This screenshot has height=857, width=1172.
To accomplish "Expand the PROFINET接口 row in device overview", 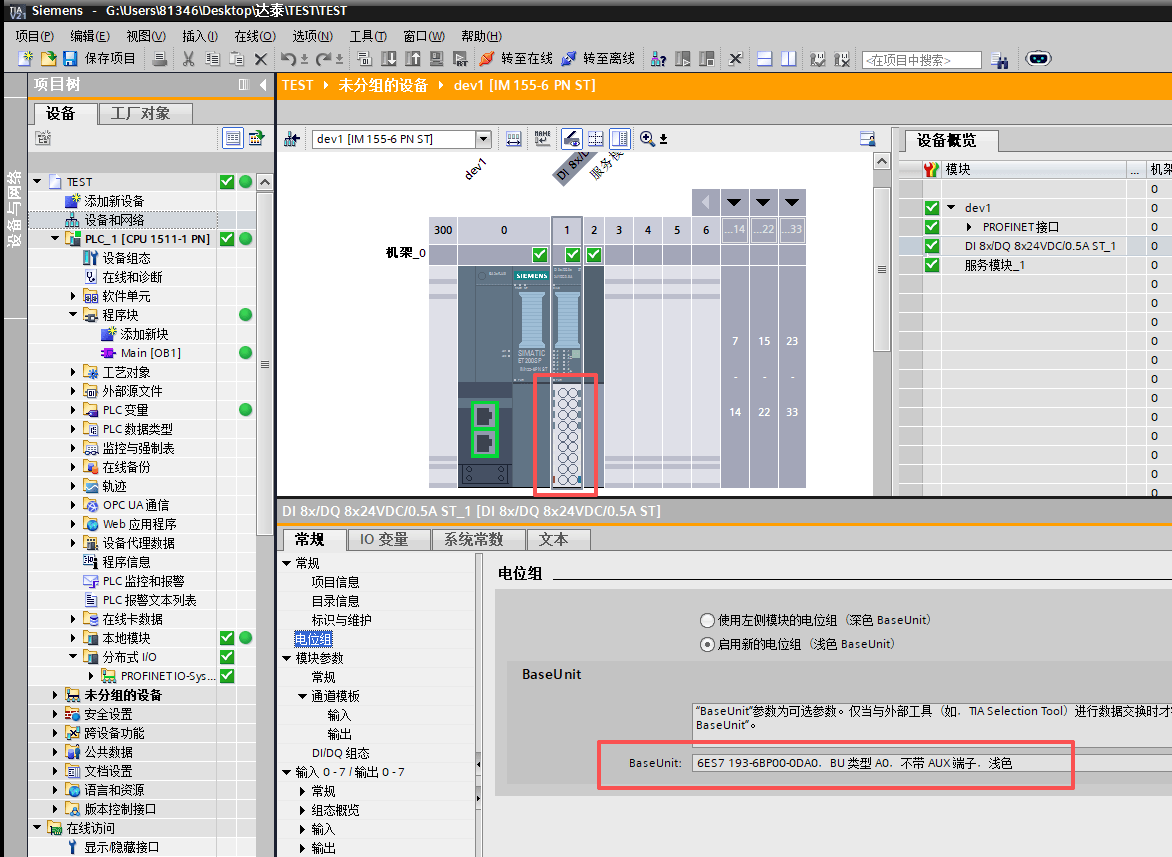I will pos(969,227).
